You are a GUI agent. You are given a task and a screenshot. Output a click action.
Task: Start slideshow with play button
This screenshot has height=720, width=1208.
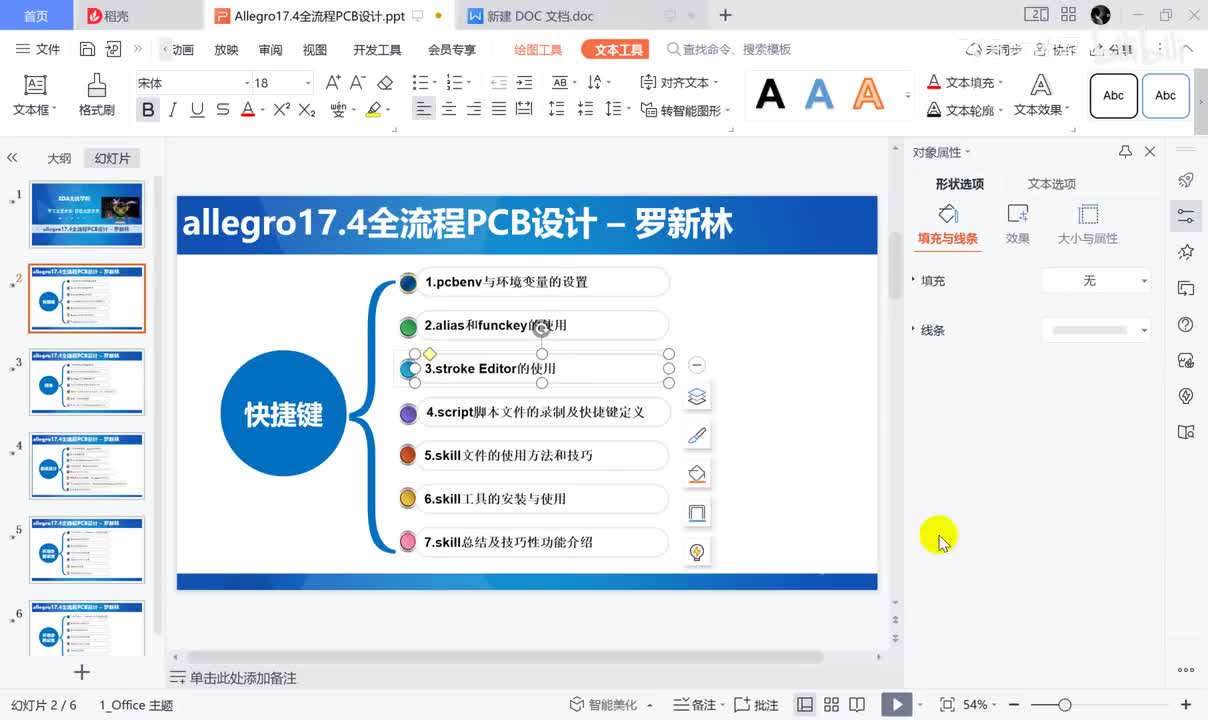click(896, 705)
